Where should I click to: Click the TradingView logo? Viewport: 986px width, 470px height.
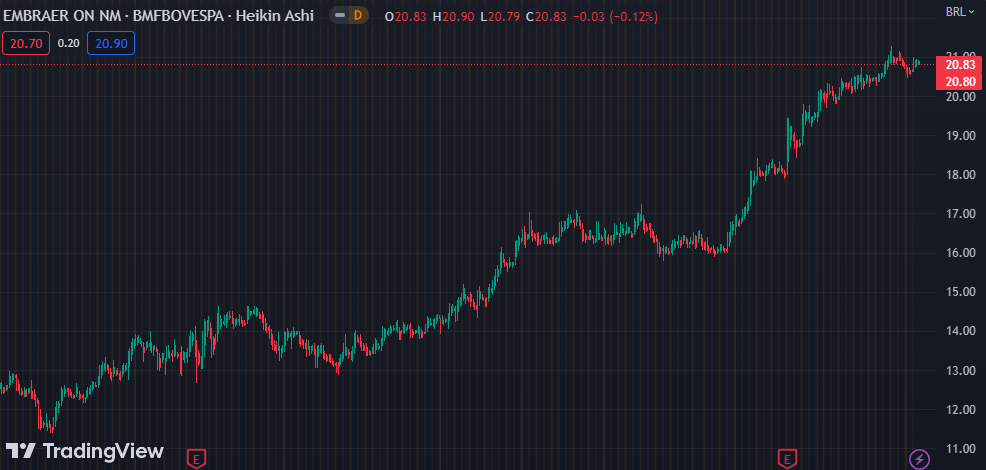click(84, 451)
